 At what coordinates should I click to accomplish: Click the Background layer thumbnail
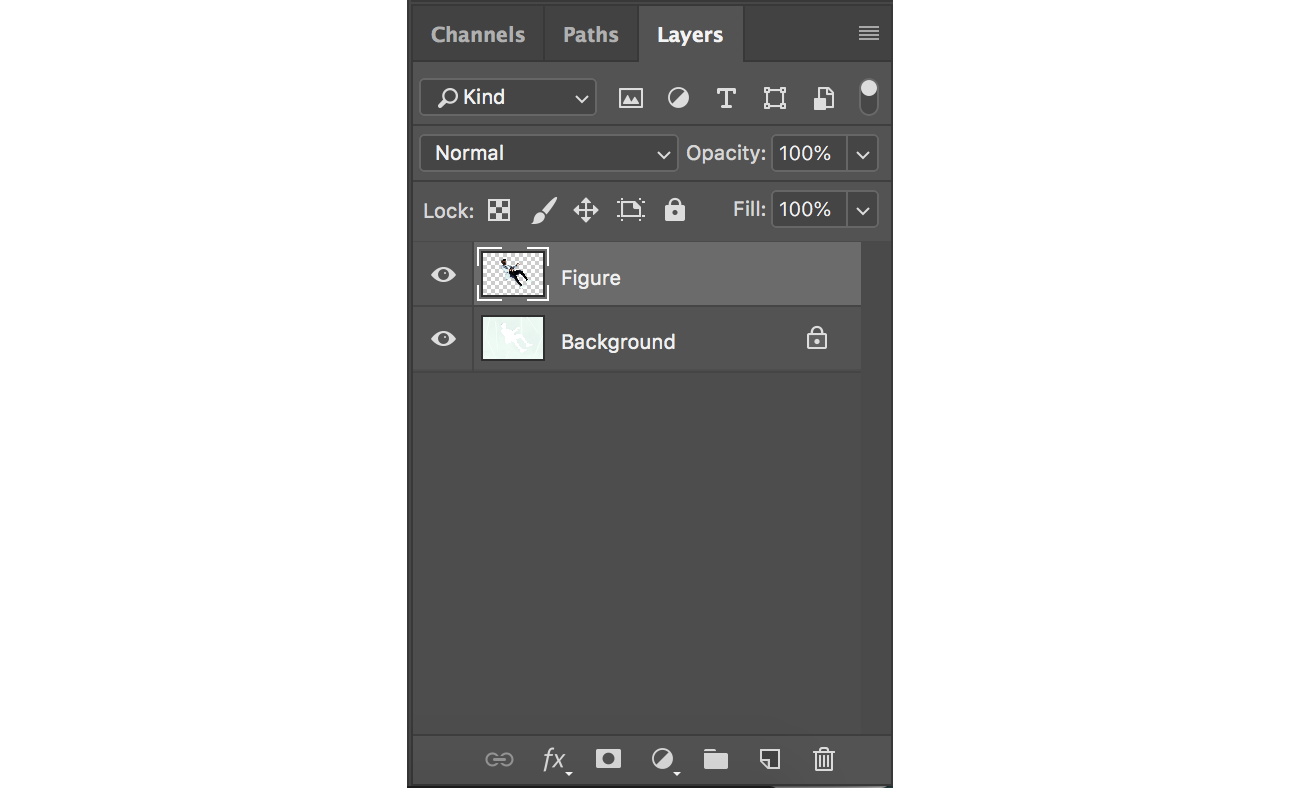tap(513, 338)
